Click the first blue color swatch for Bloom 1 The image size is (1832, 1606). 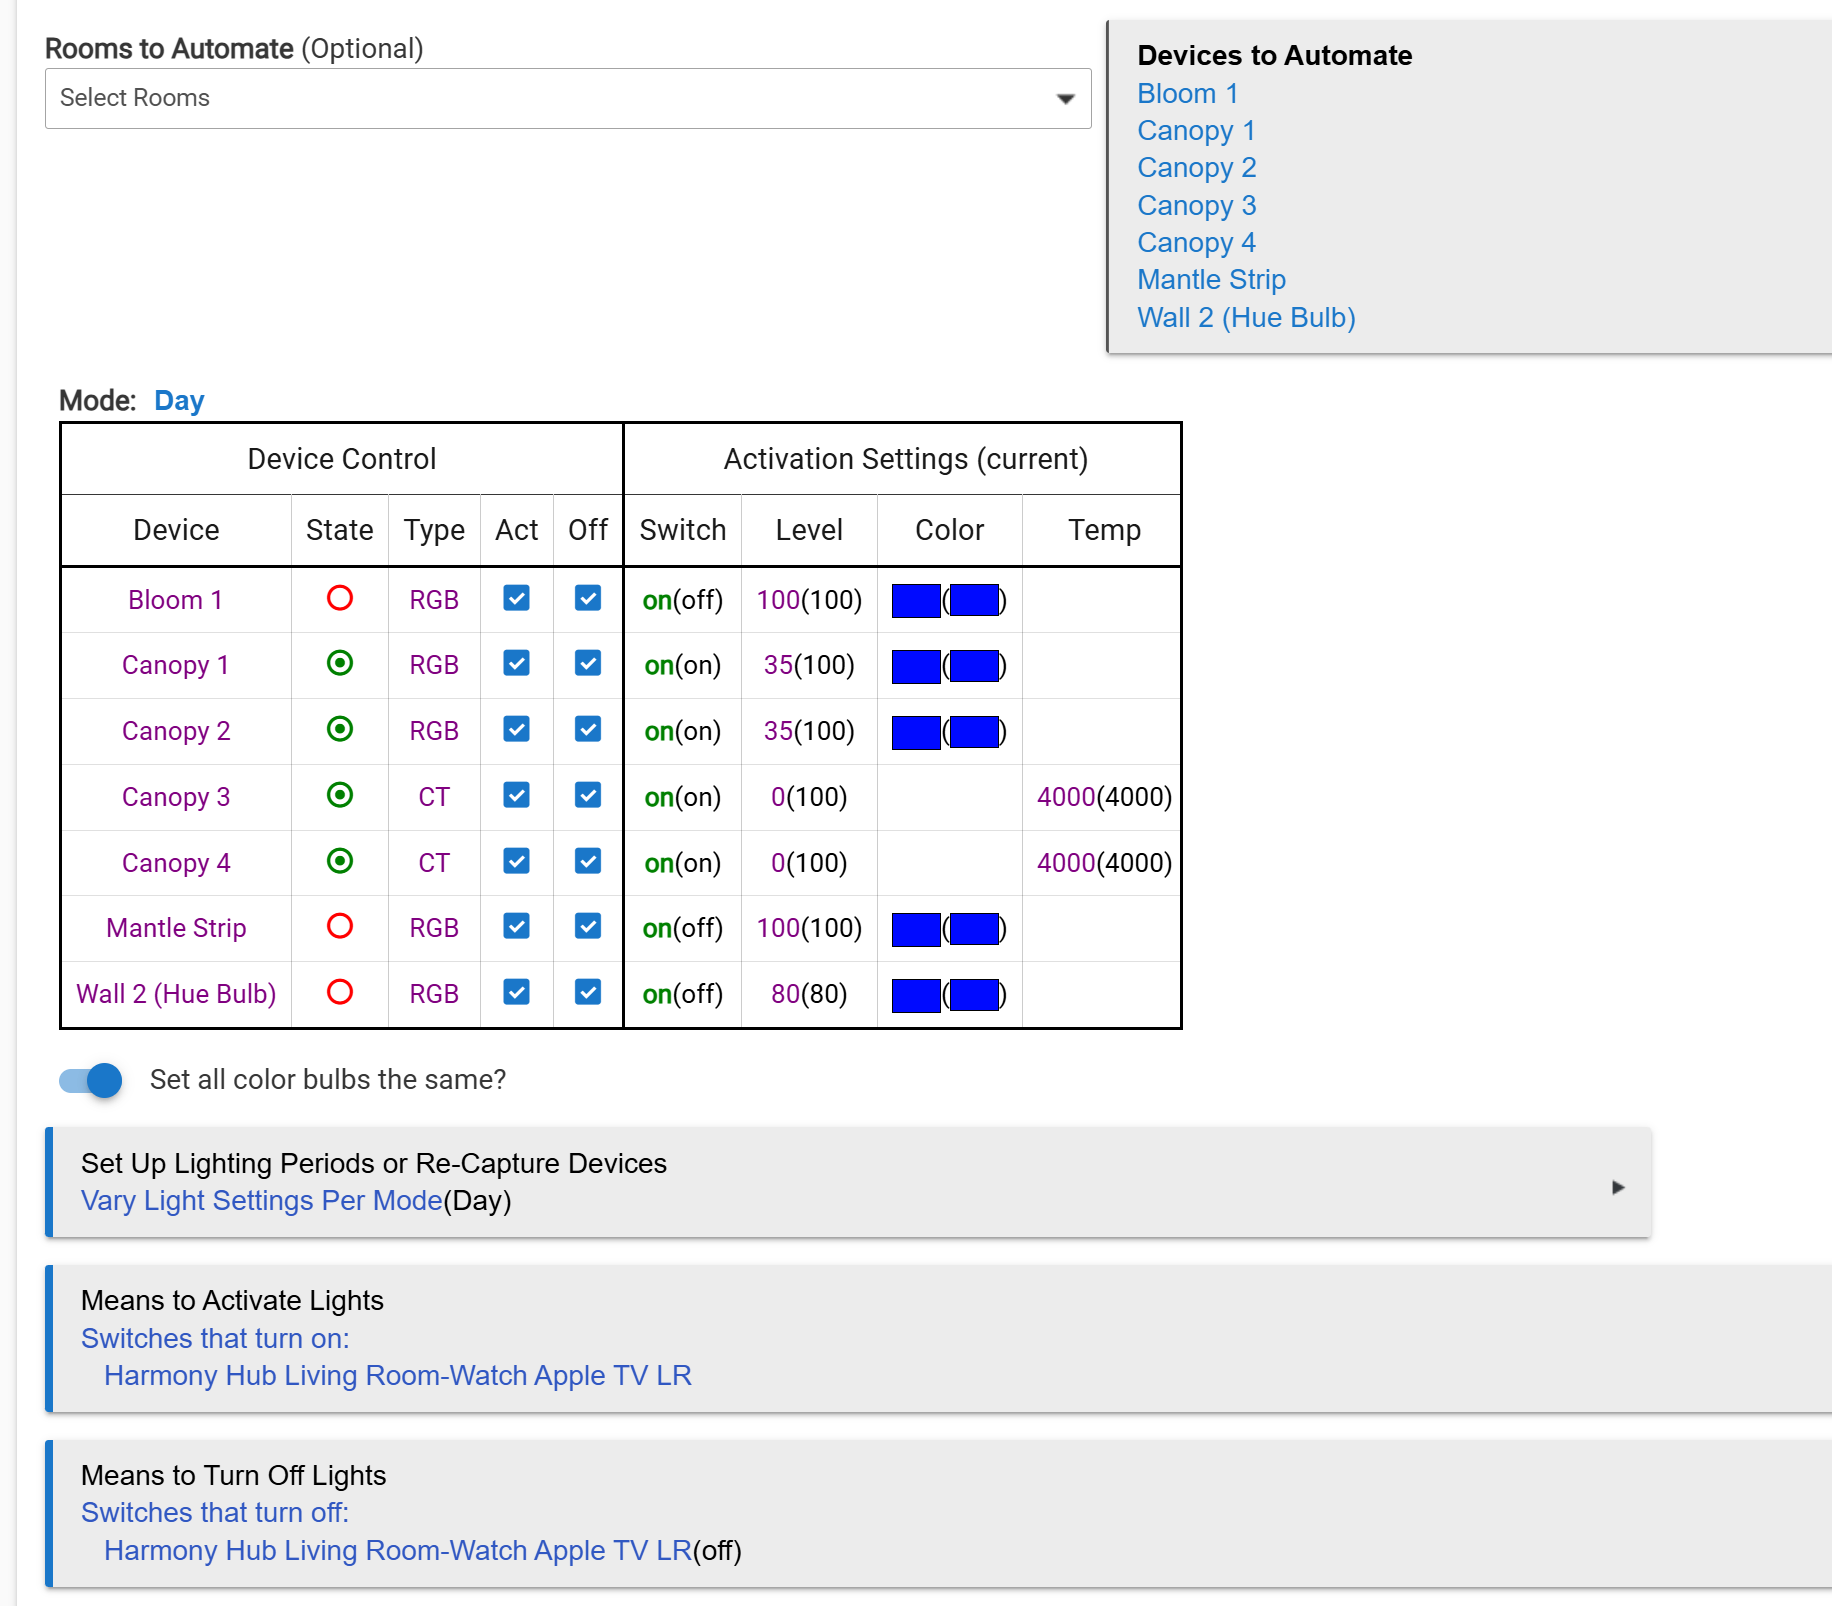(915, 601)
